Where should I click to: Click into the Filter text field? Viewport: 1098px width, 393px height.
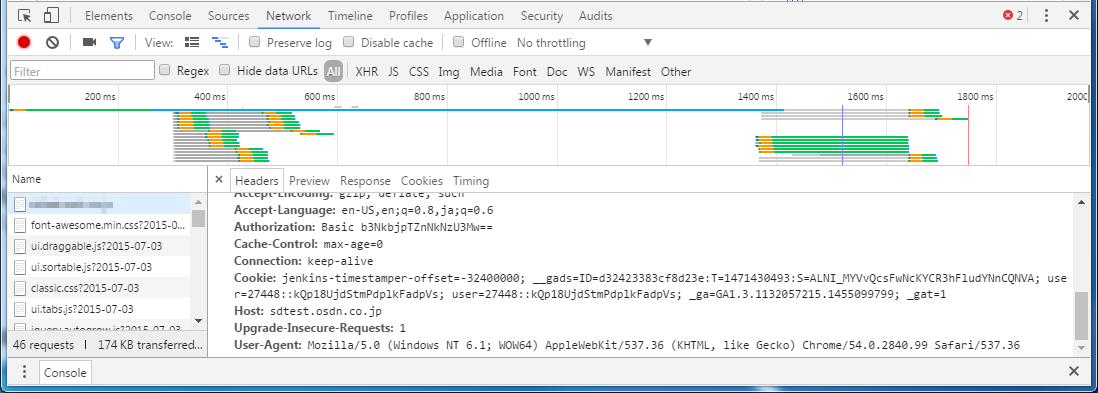tap(83, 71)
